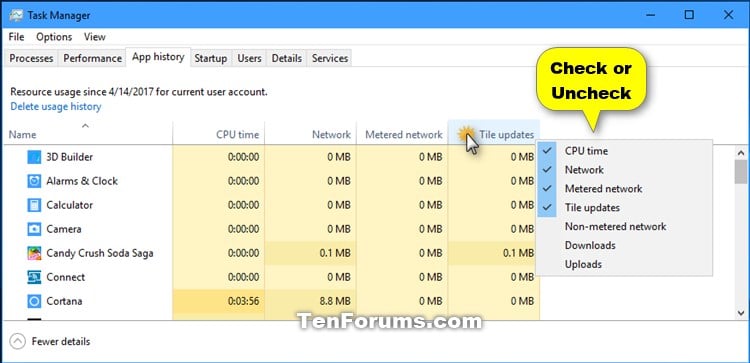
Task: Switch to the Details tab
Action: click(287, 58)
